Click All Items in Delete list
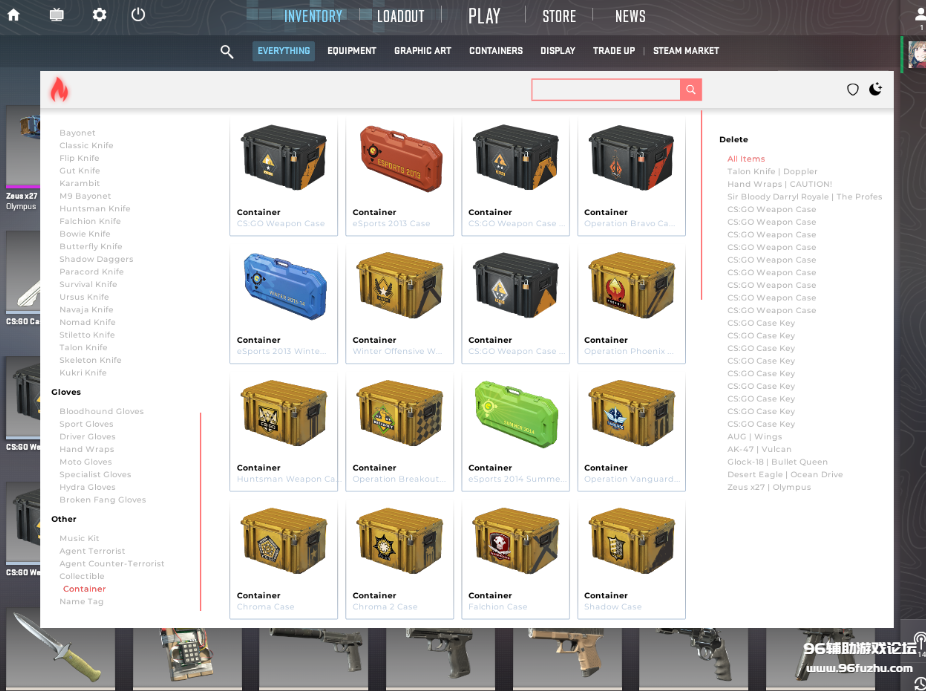Viewport: 926px width, 691px height. click(746, 159)
